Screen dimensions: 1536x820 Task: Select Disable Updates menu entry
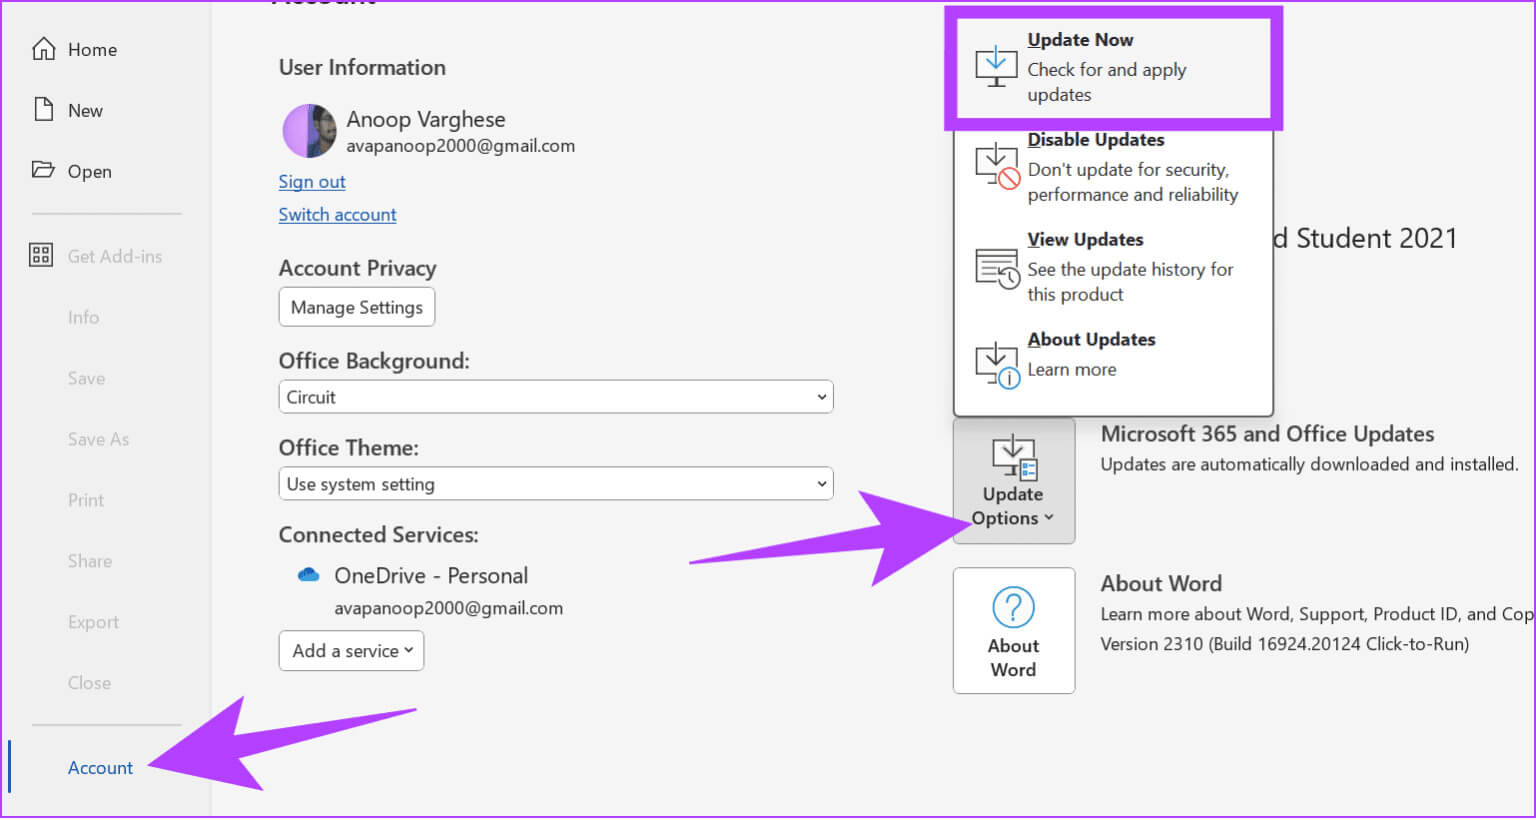click(x=1113, y=167)
